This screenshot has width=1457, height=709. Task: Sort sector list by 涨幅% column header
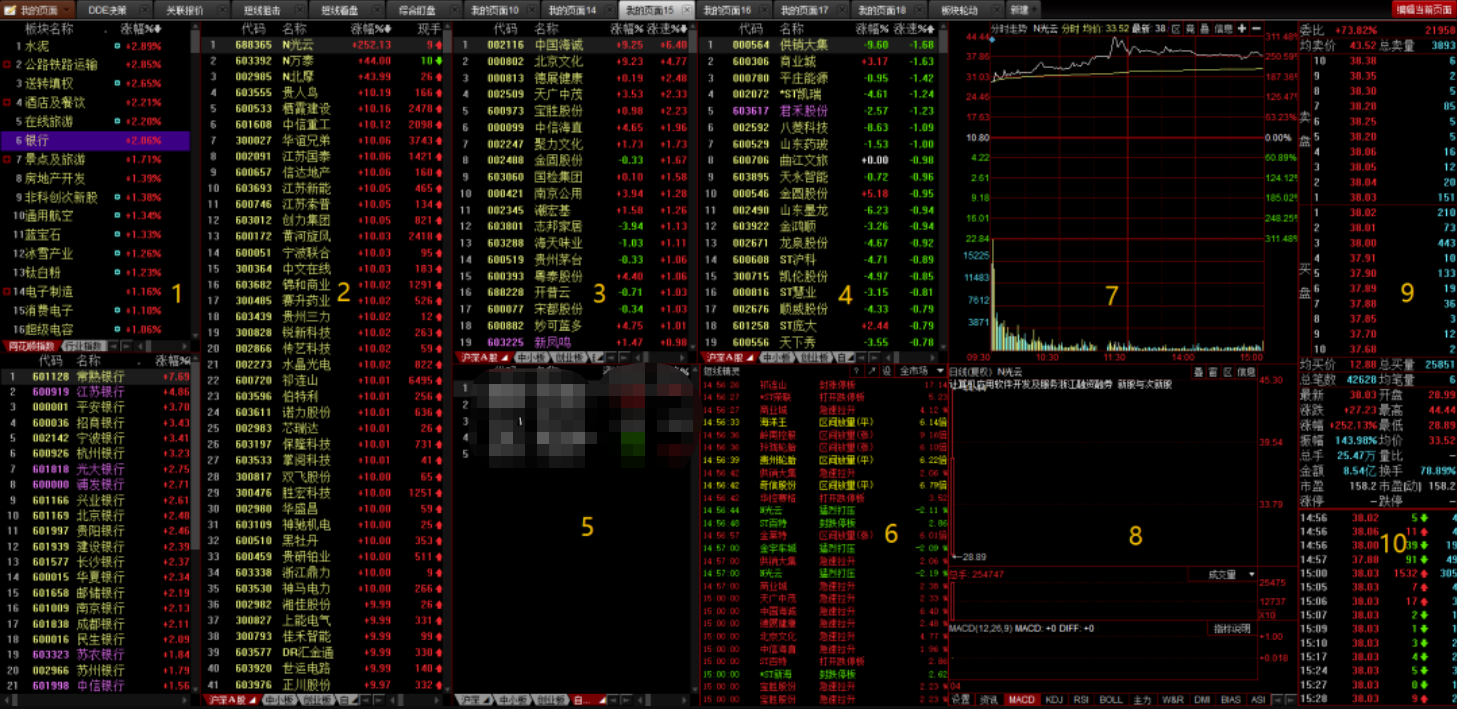(x=140, y=29)
